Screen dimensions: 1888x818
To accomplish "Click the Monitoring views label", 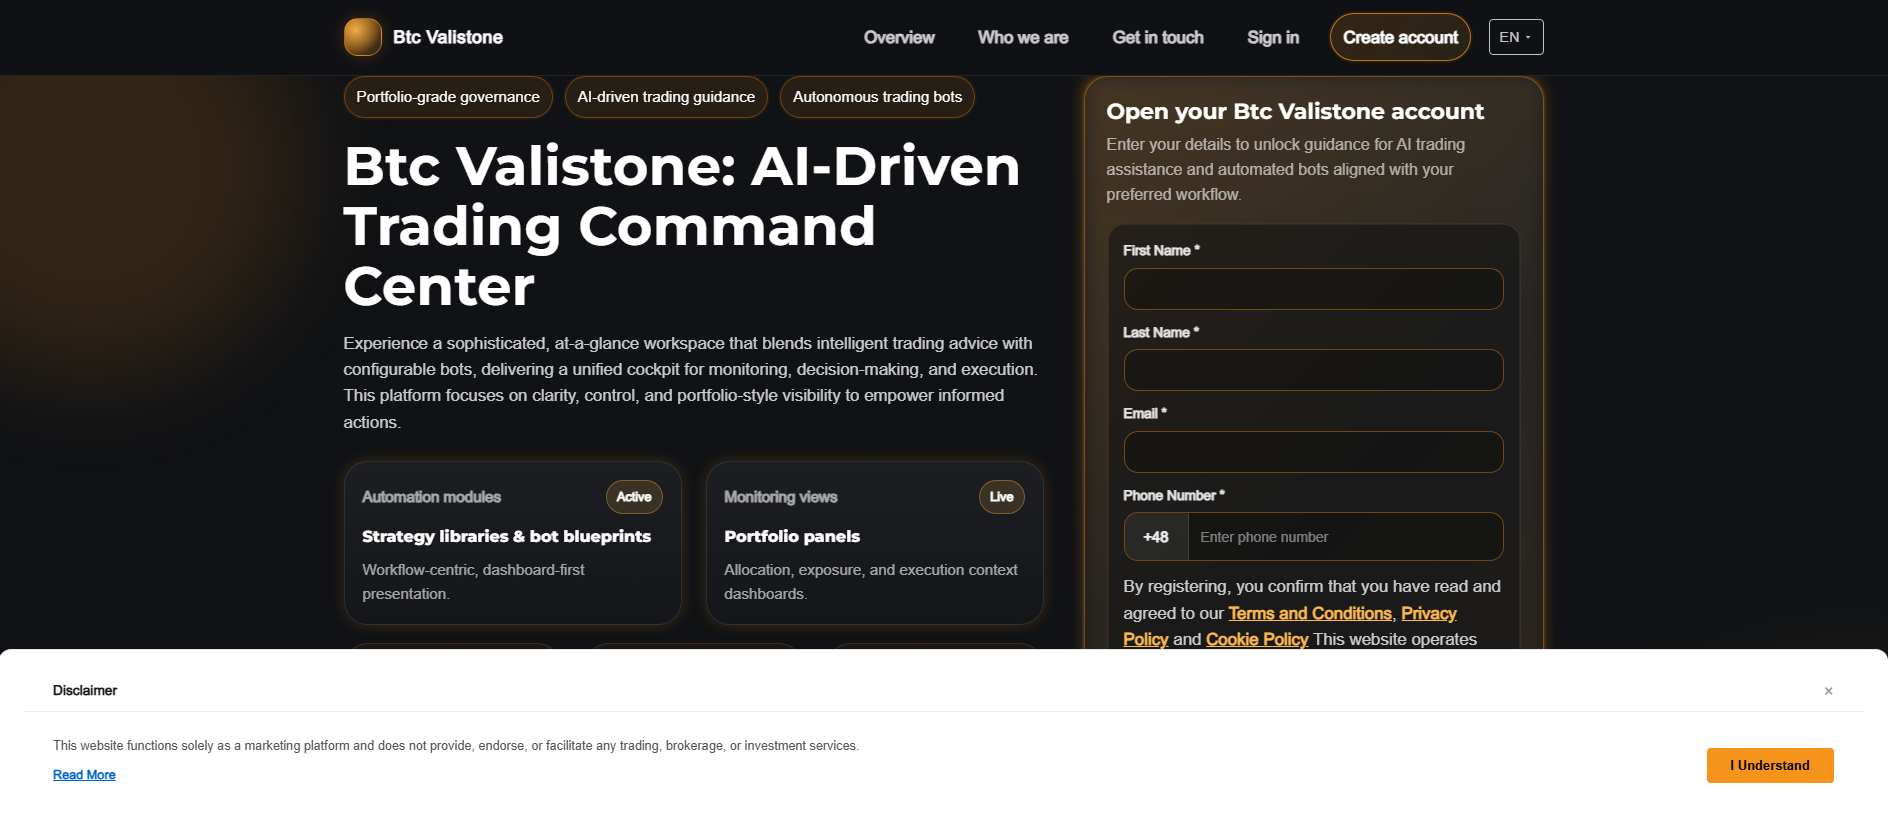I will pos(781,497).
